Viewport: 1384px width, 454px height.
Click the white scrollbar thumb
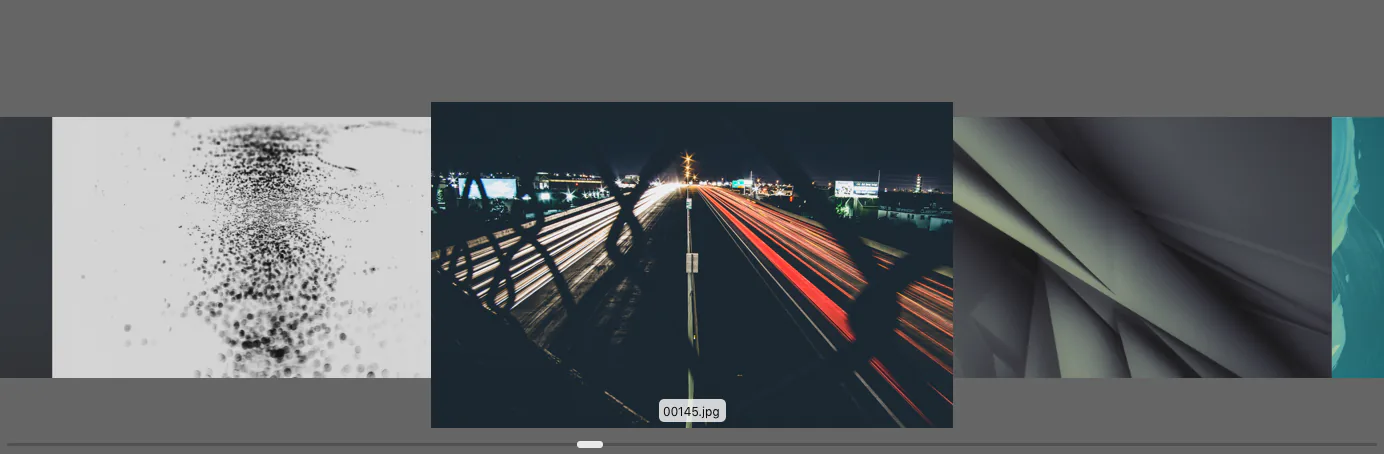pyautogui.click(x=590, y=444)
